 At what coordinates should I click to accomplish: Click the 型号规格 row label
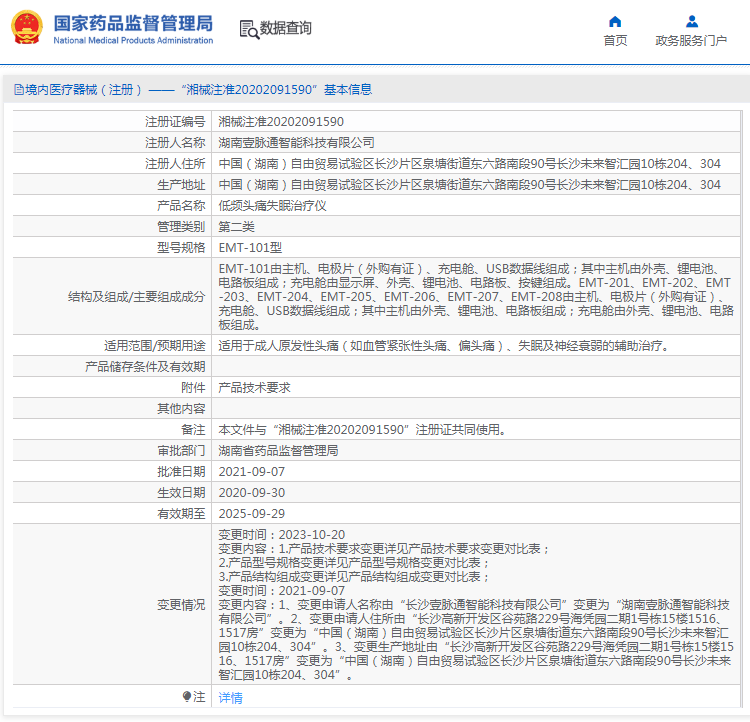tap(181, 248)
